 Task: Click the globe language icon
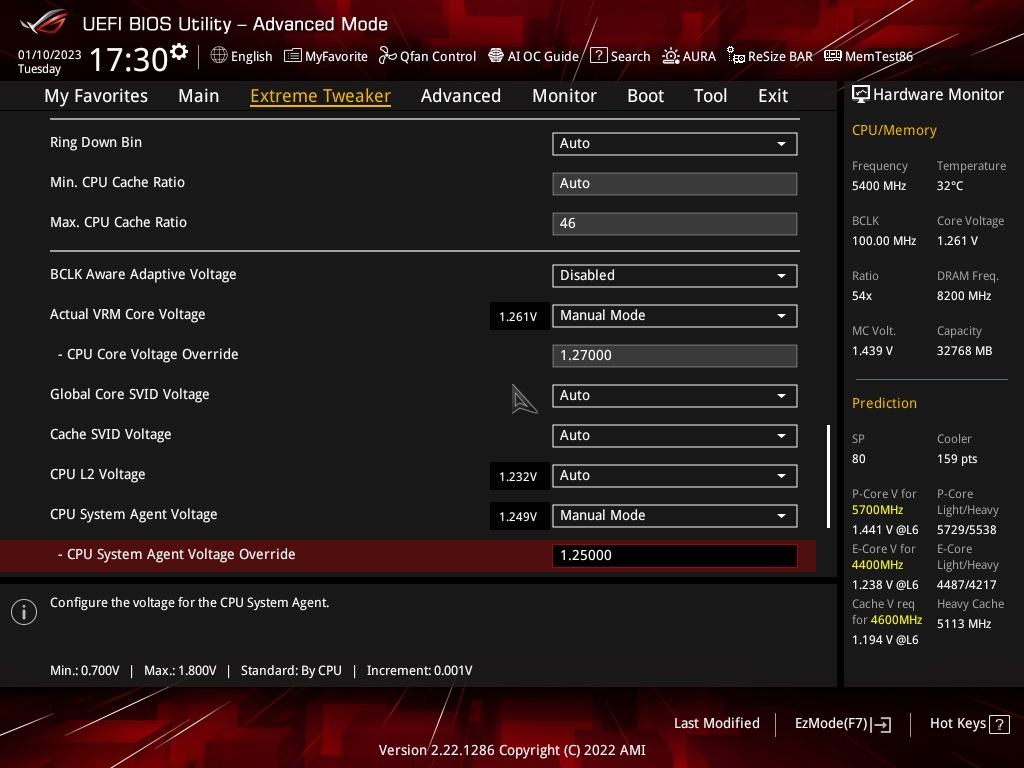(x=219, y=56)
